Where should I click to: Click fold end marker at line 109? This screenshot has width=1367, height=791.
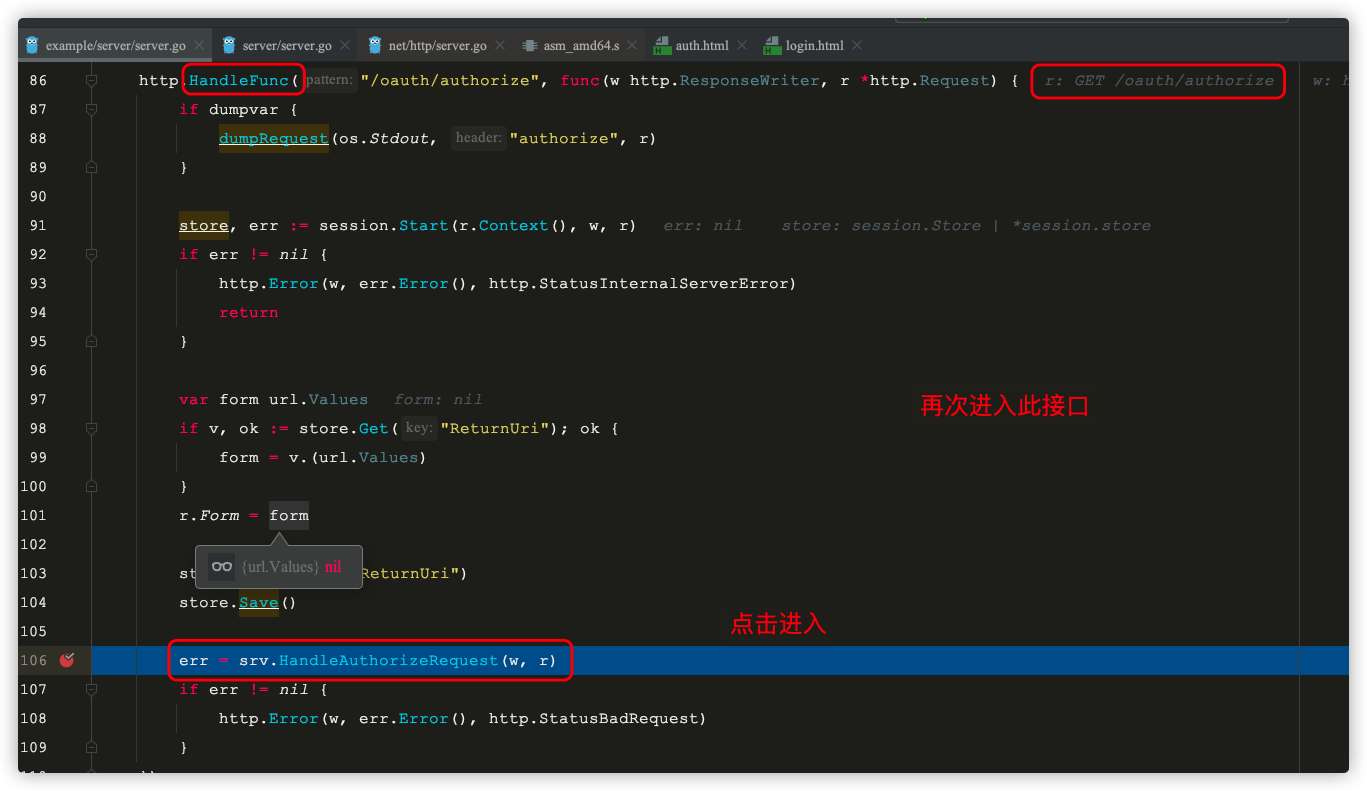point(91,747)
